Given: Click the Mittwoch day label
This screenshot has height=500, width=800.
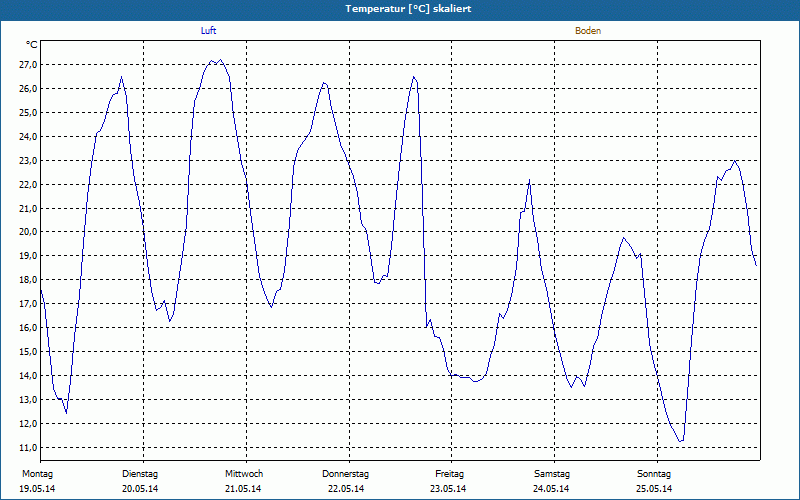Looking at the screenshot, I should 244,474.
